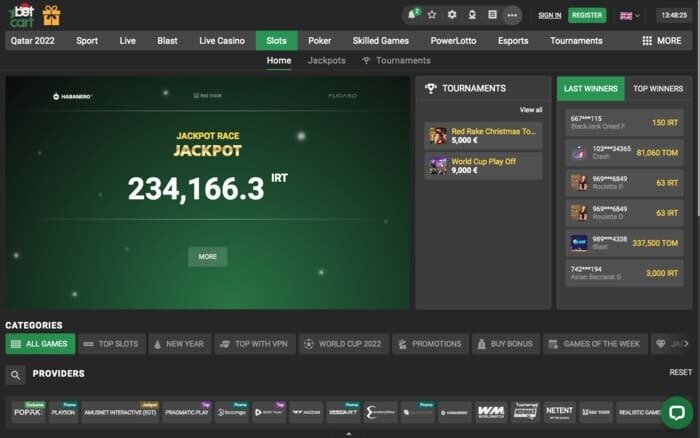Collapse providers panel with up arrow

click(349, 434)
